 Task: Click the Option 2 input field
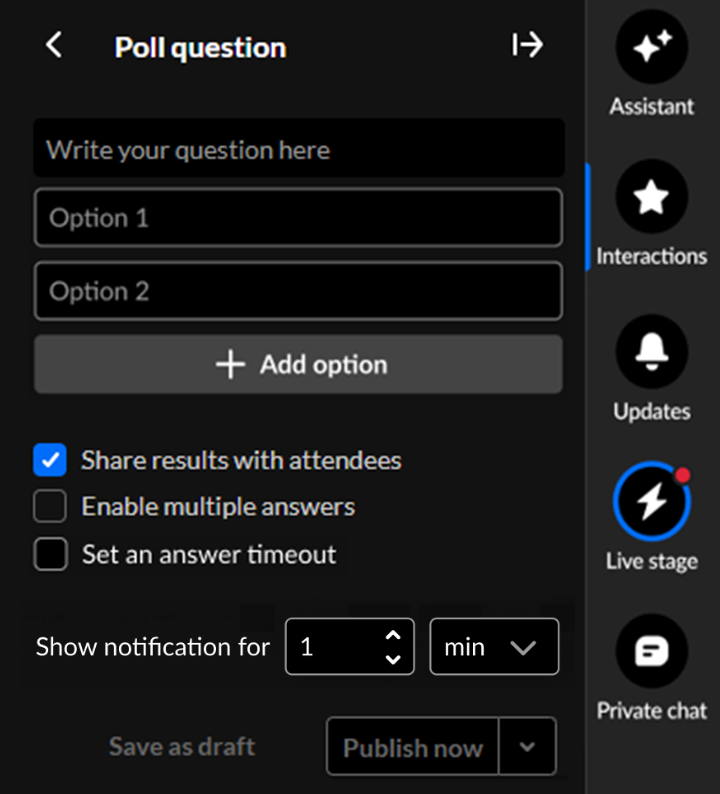coord(298,291)
